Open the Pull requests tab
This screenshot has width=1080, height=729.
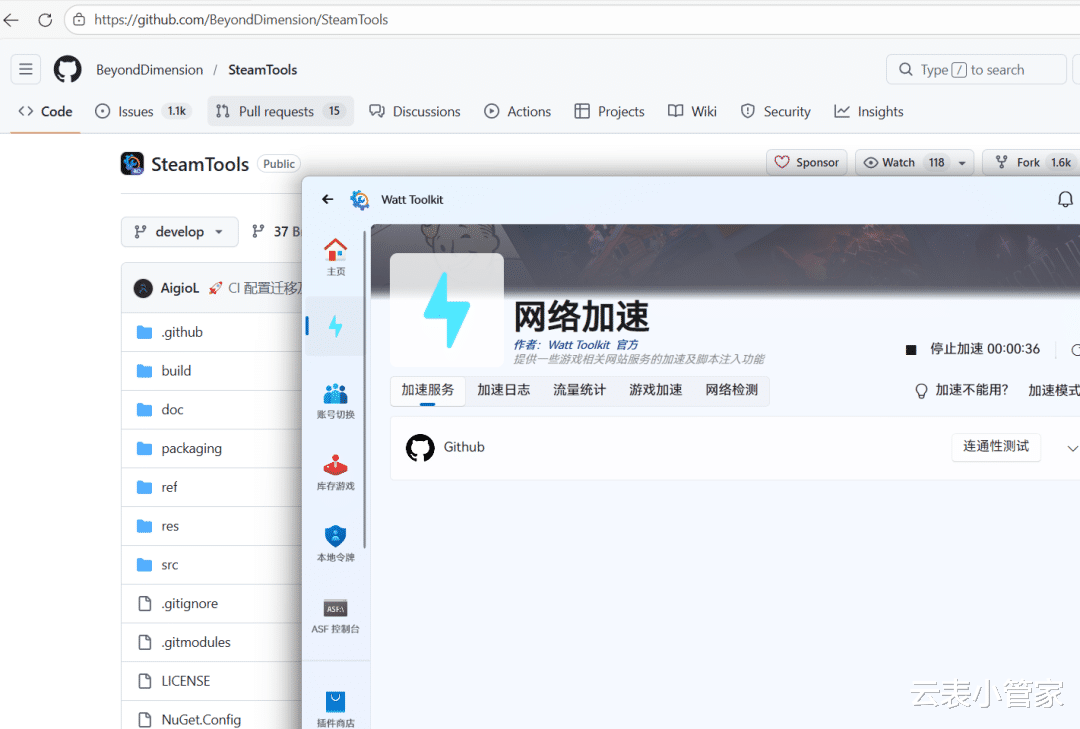click(280, 112)
